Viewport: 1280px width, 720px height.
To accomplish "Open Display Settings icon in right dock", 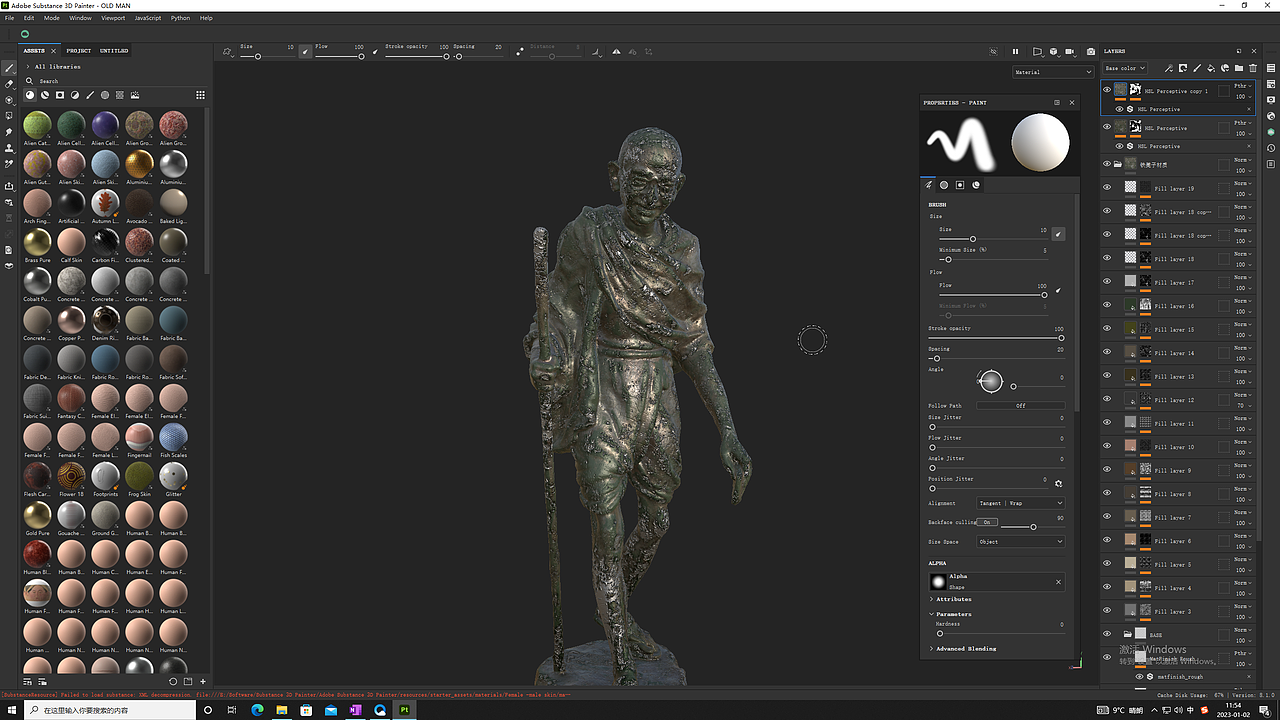I will click(x=1272, y=100).
